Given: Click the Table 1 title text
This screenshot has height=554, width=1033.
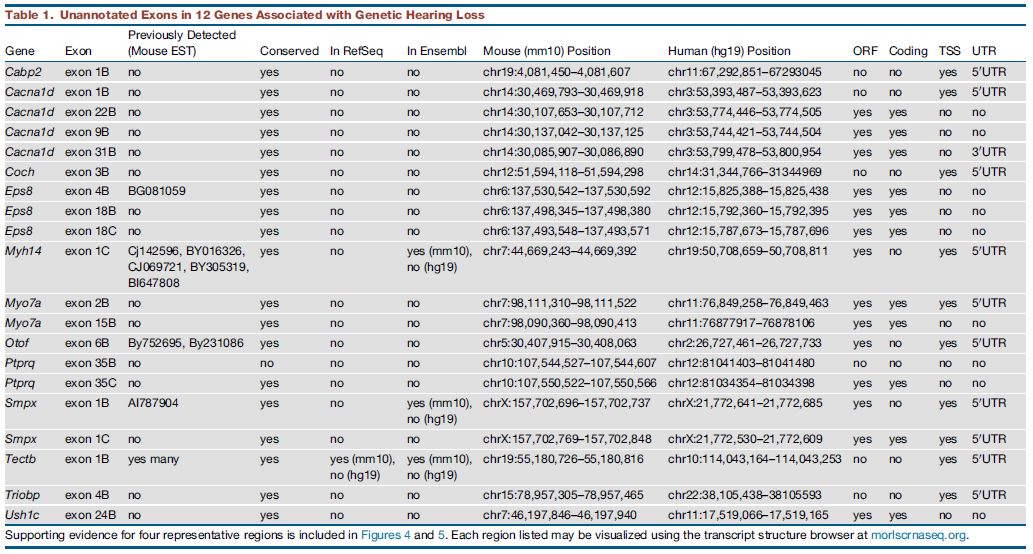Looking at the screenshot, I should click(x=245, y=15).
